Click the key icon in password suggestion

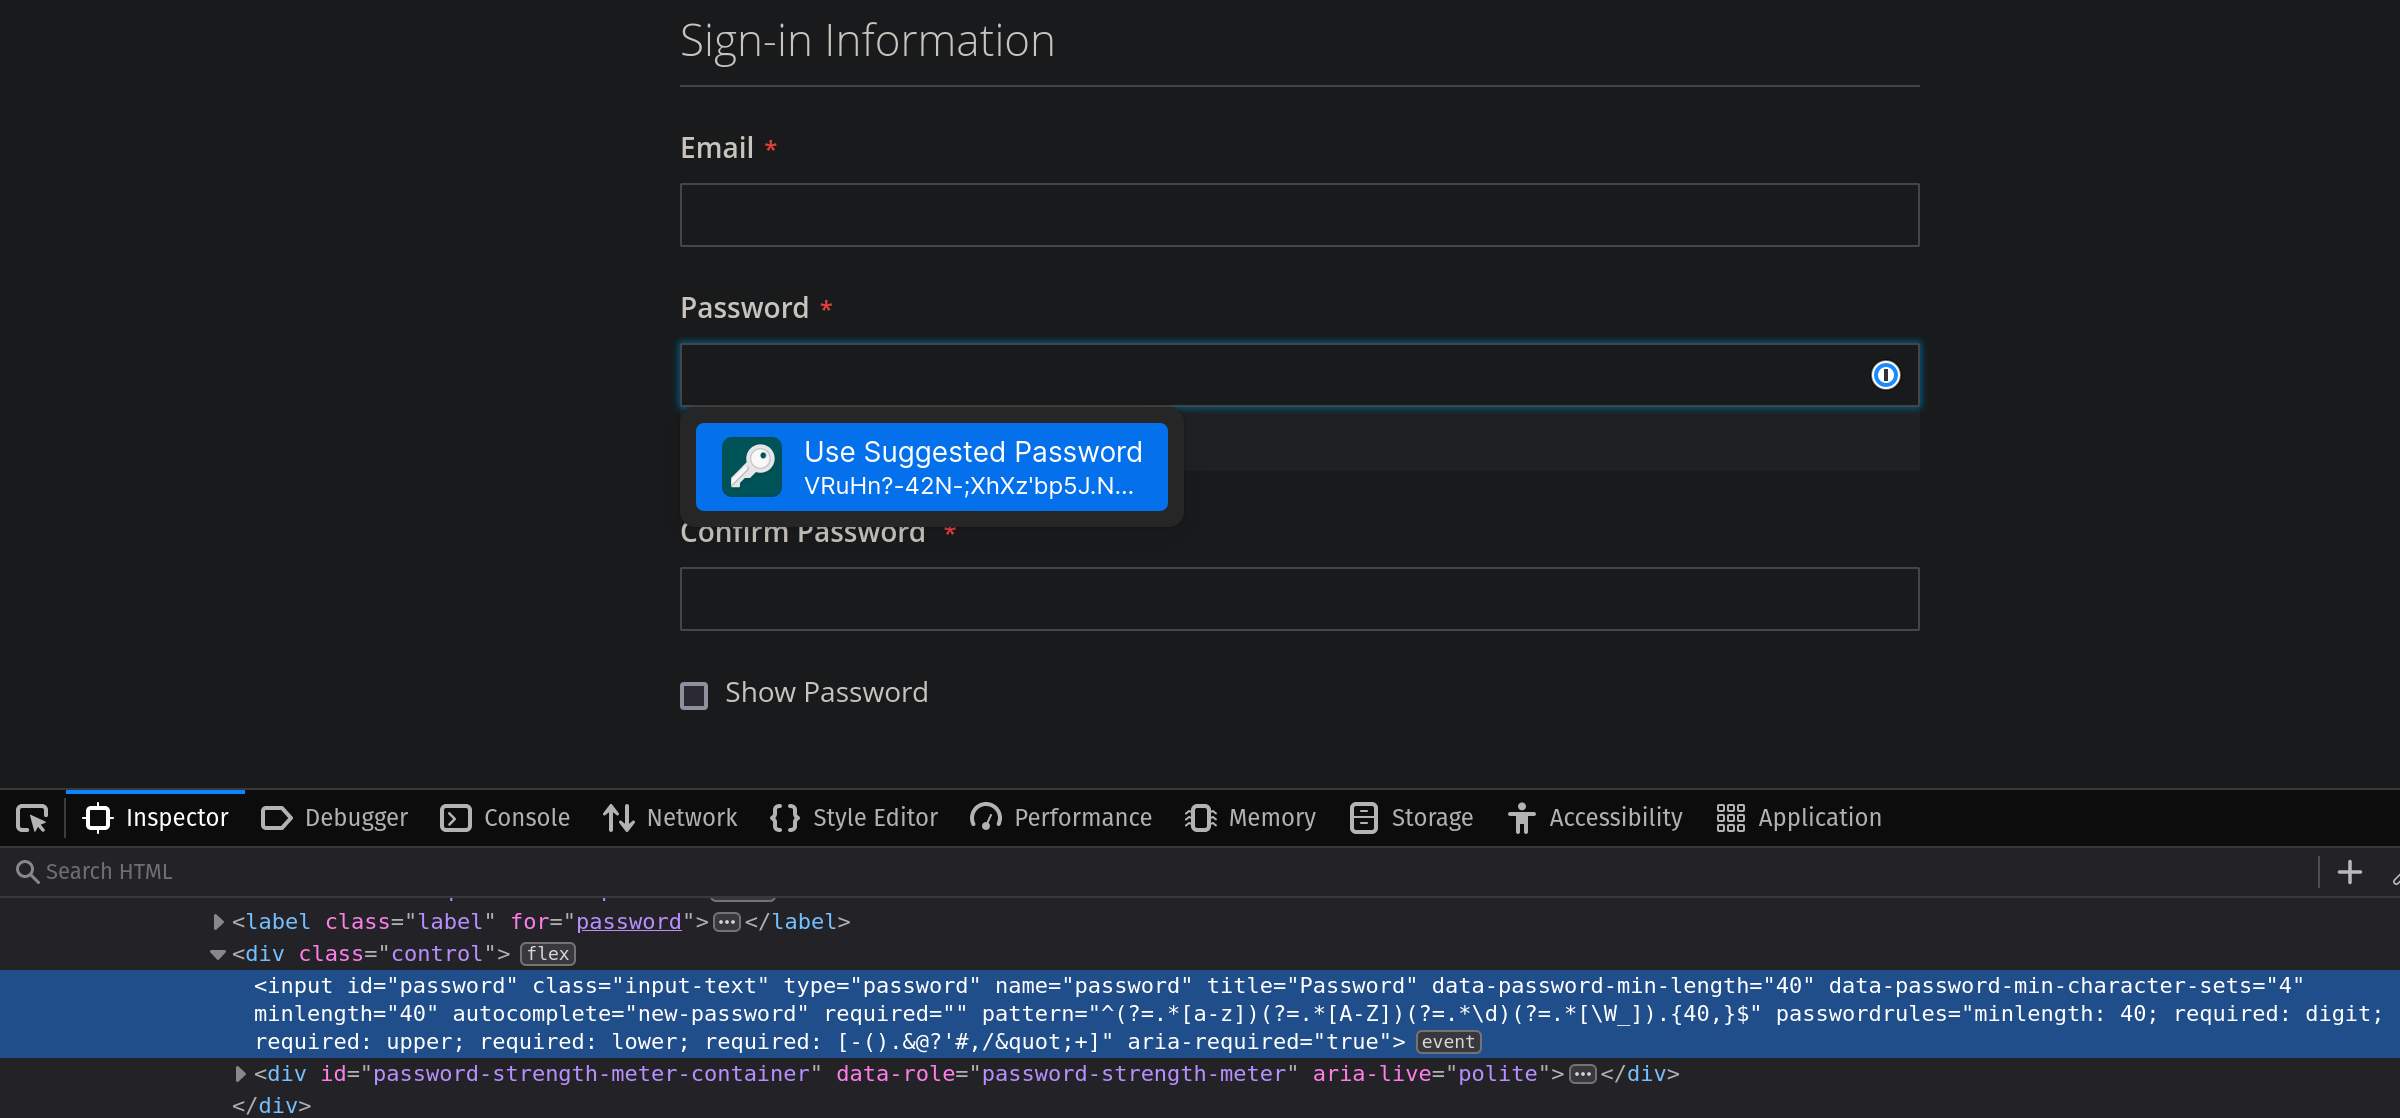pyautogui.click(x=752, y=467)
